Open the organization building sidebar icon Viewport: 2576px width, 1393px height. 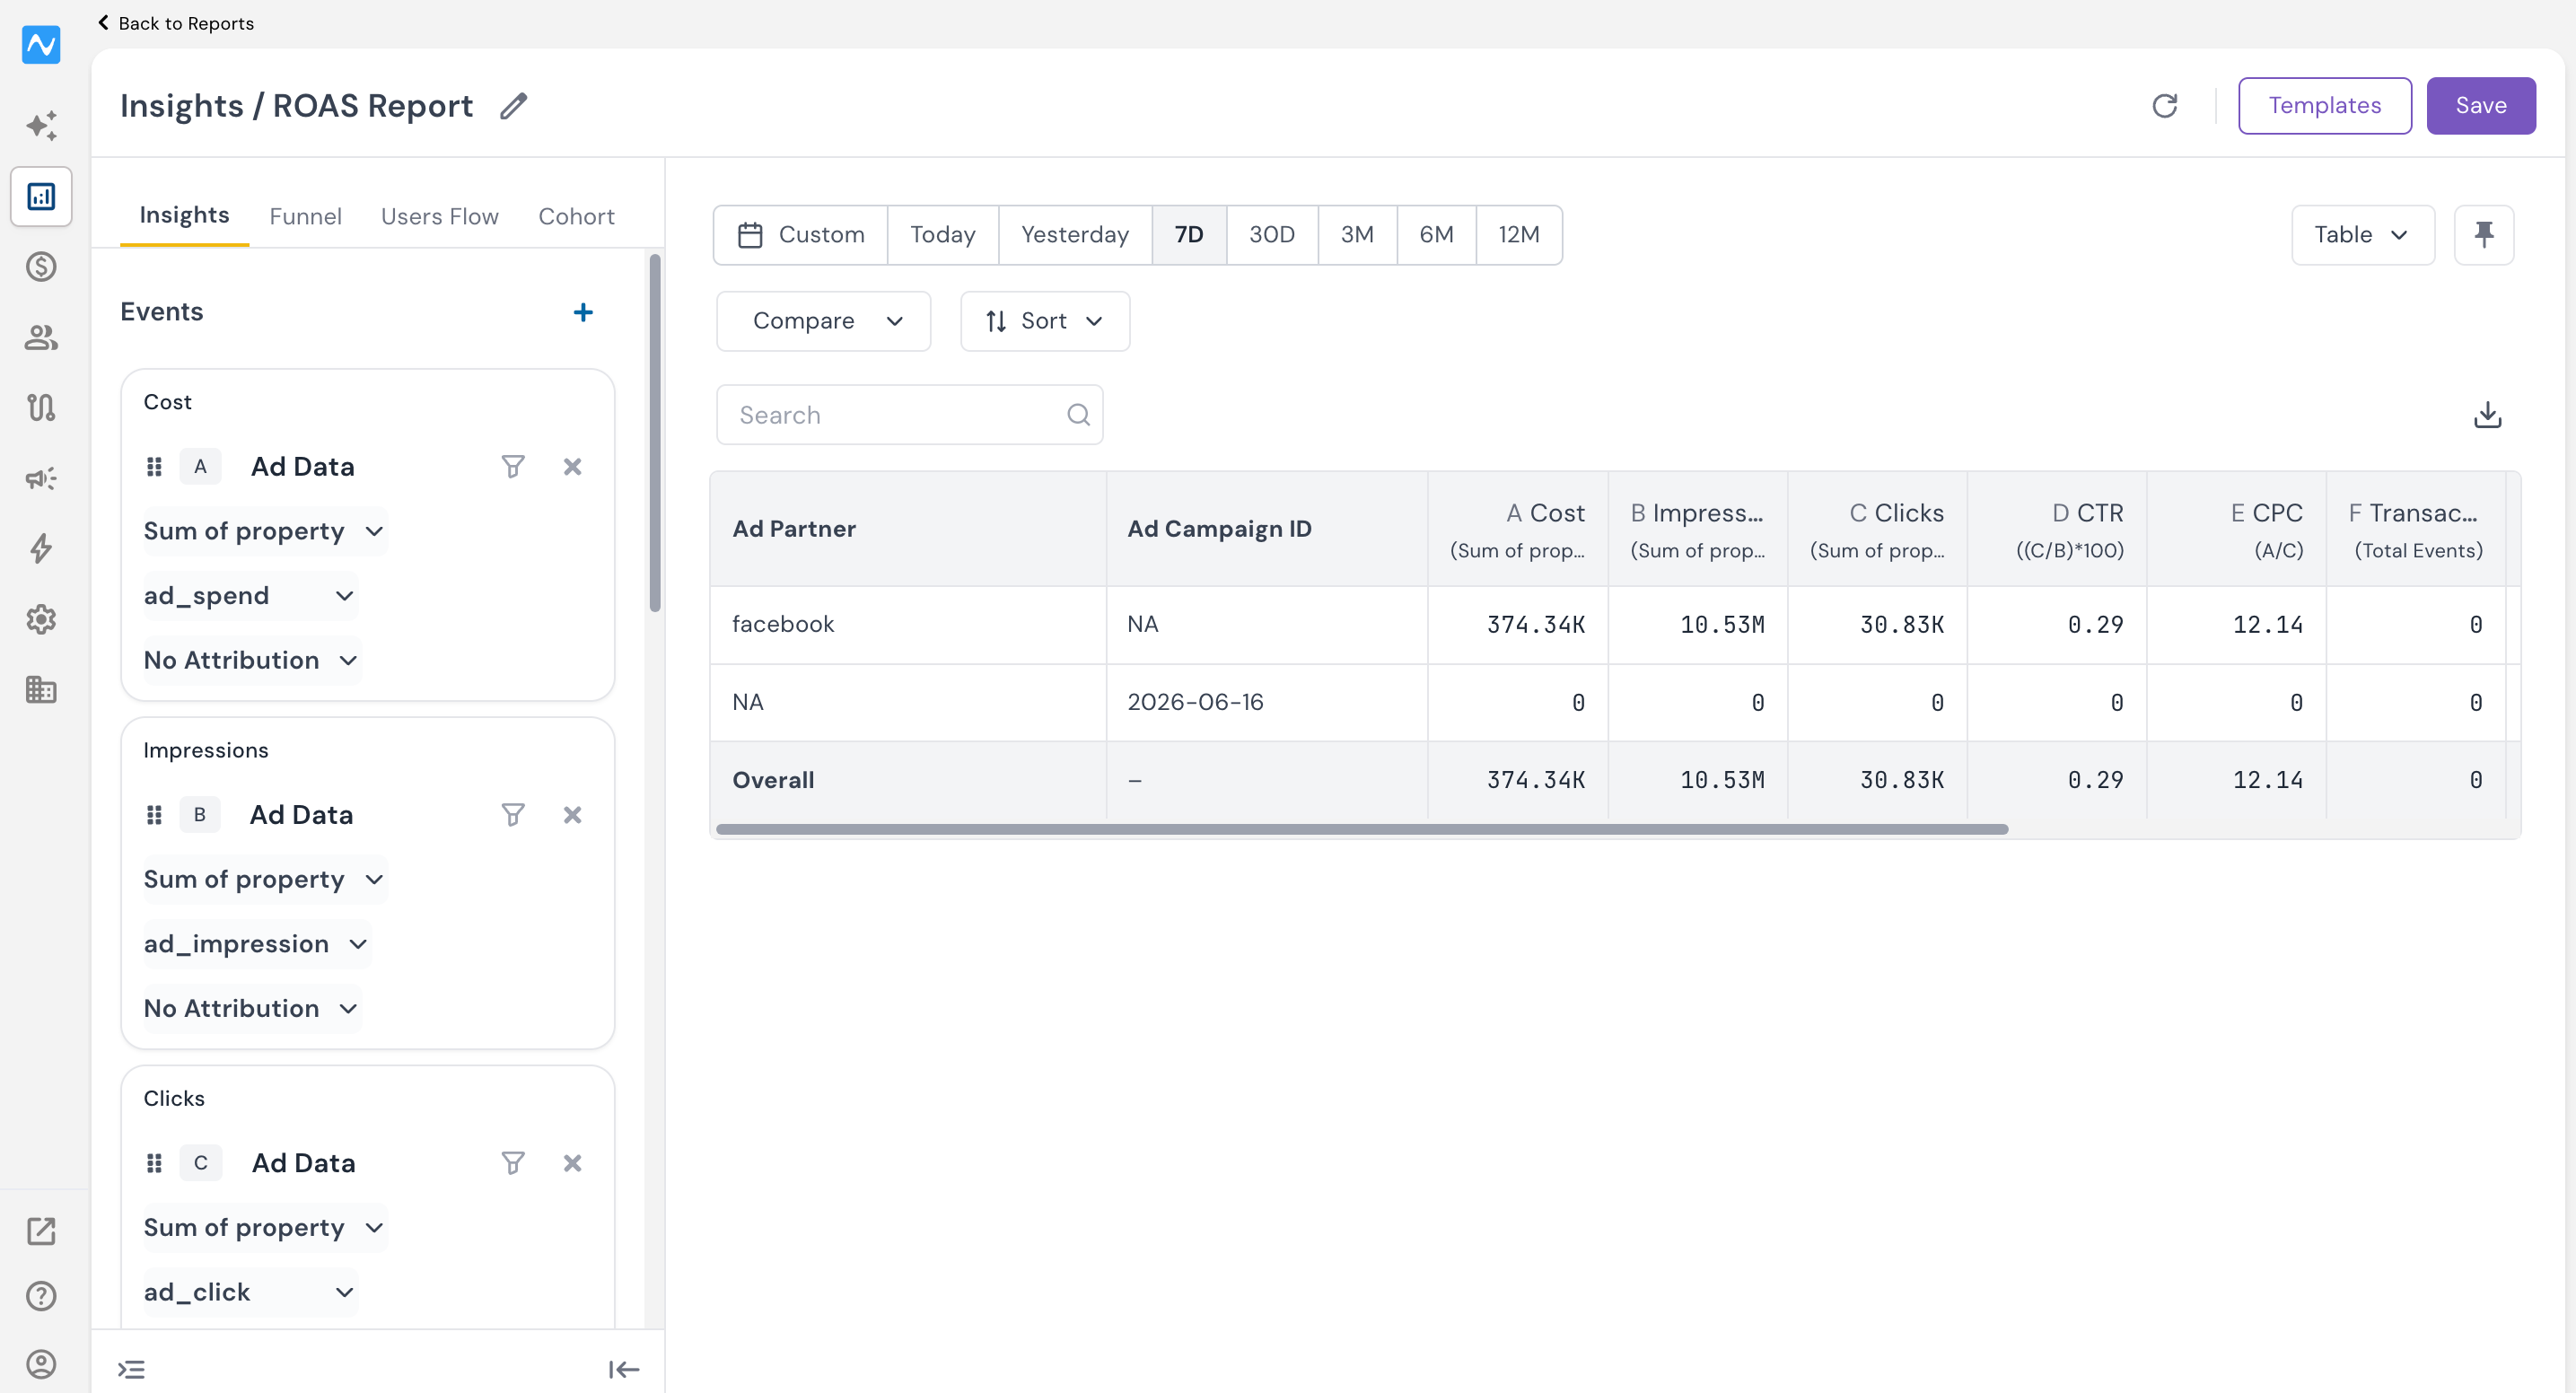[41, 689]
